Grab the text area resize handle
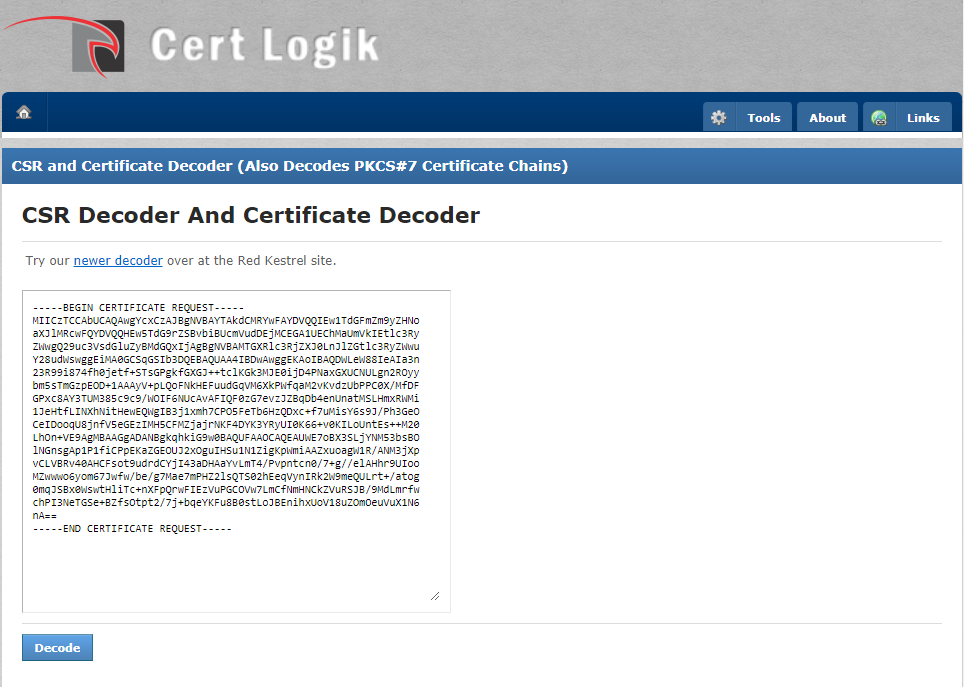The image size is (964, 687). pos(434,596)
